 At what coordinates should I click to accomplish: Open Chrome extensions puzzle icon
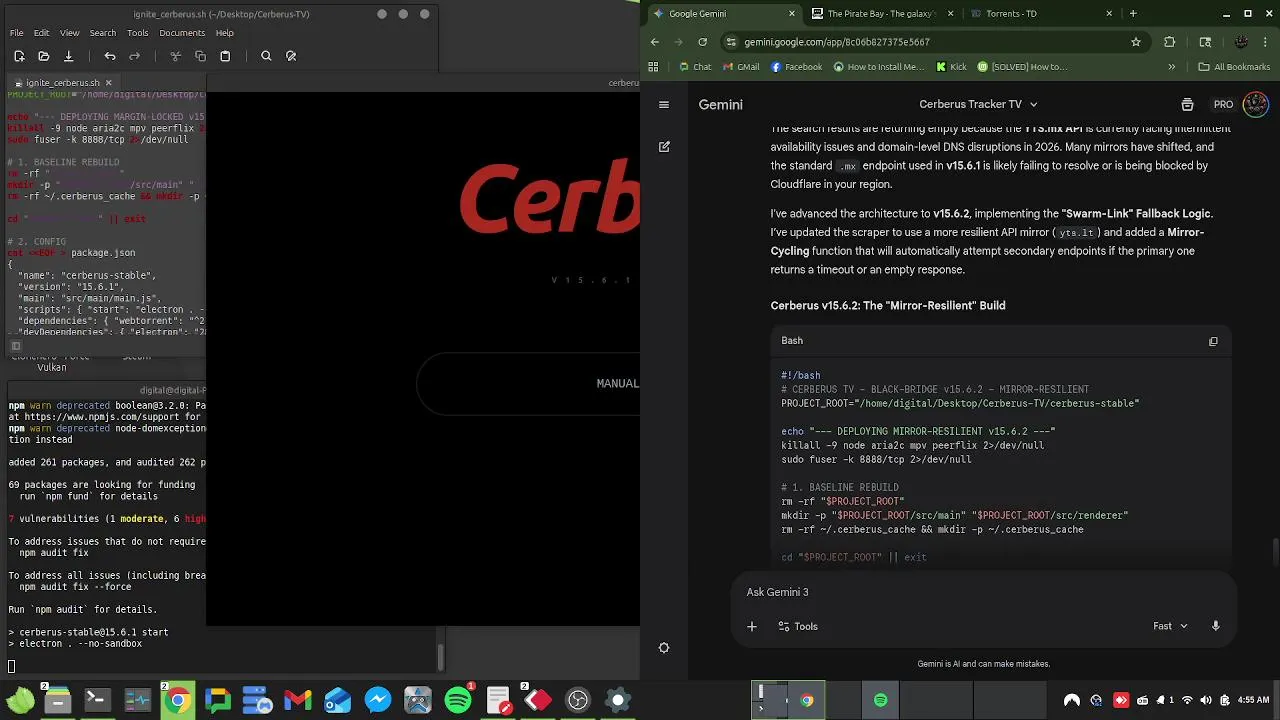1170,42
